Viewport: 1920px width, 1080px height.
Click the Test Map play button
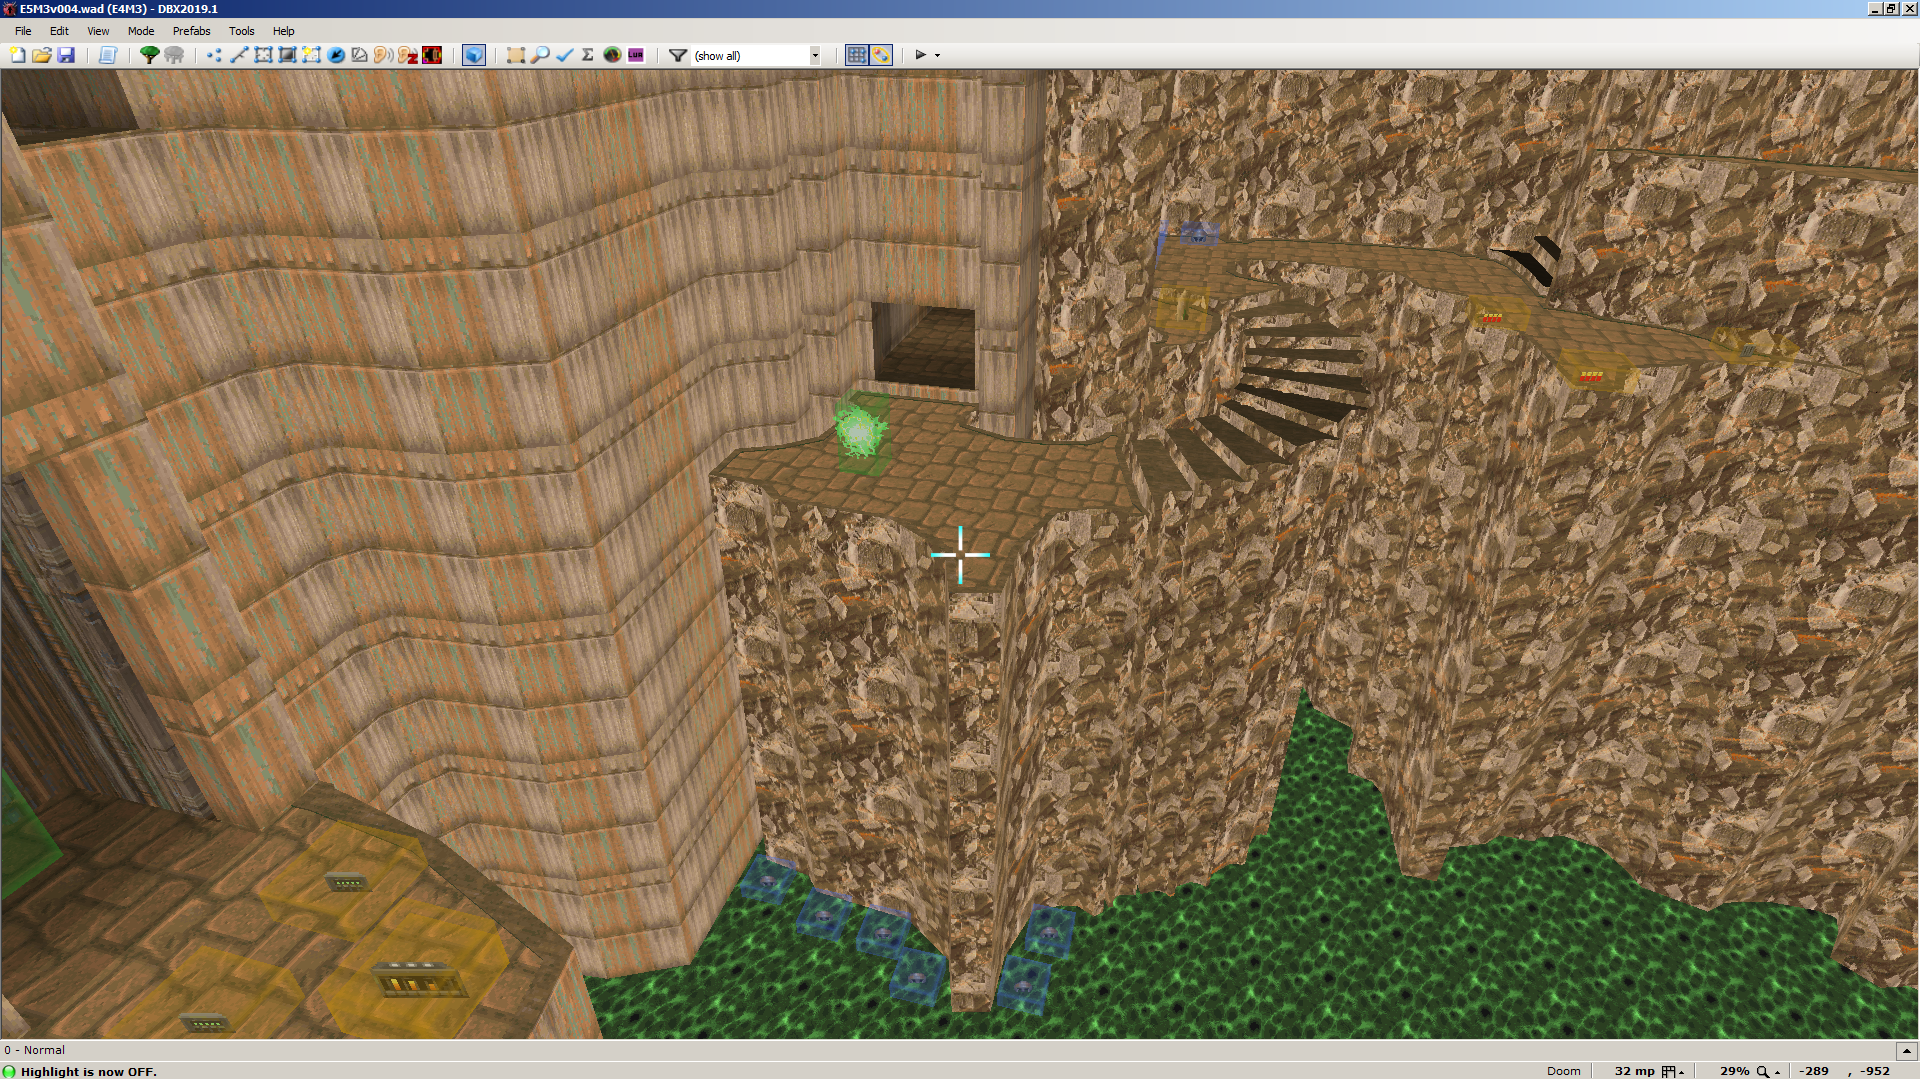coord(920,55)
